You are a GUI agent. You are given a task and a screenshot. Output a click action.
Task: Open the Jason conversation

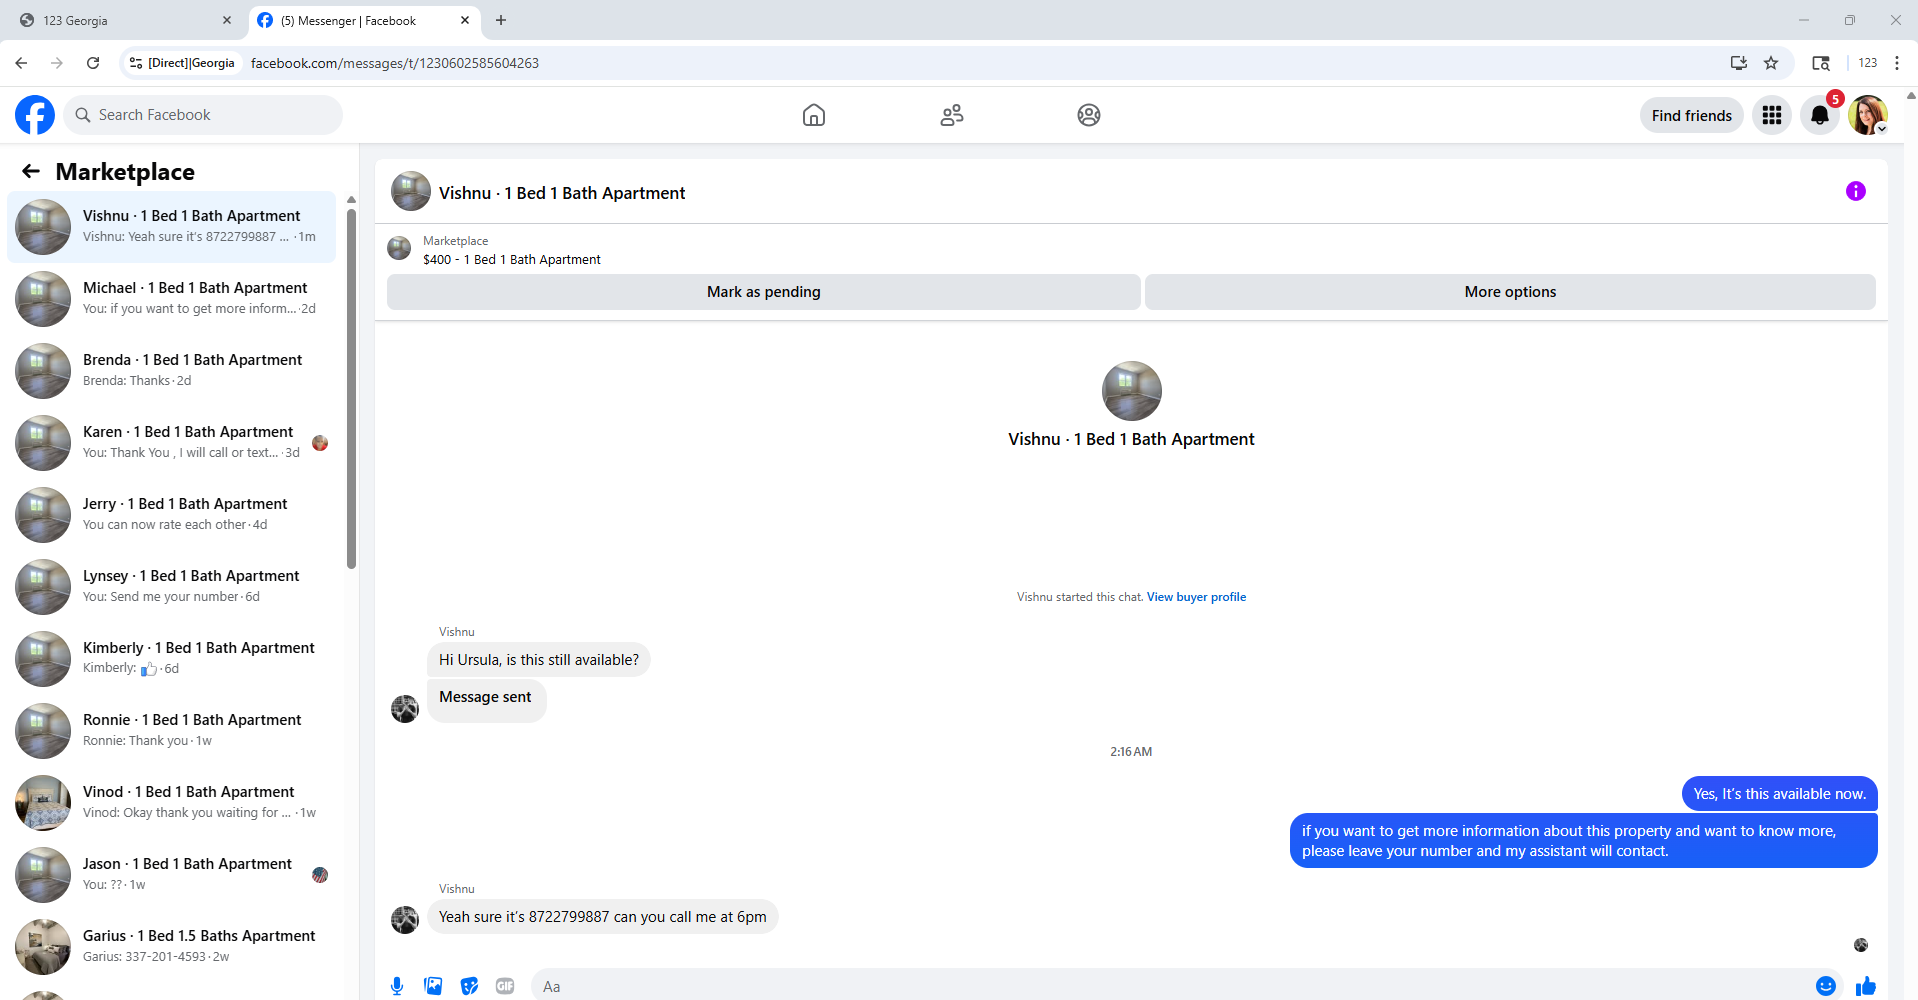172,875
